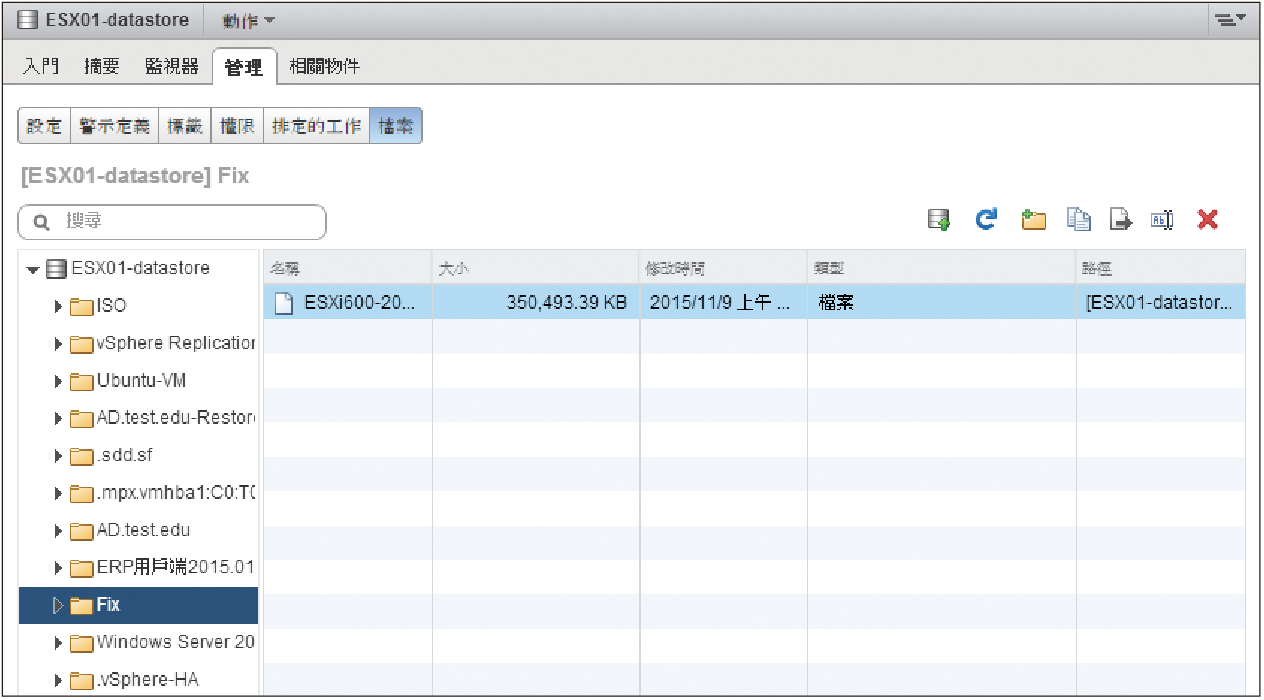1264x700 pixels.
Task: Delete the selected file with the red X
Action: tap(1208, 221)
